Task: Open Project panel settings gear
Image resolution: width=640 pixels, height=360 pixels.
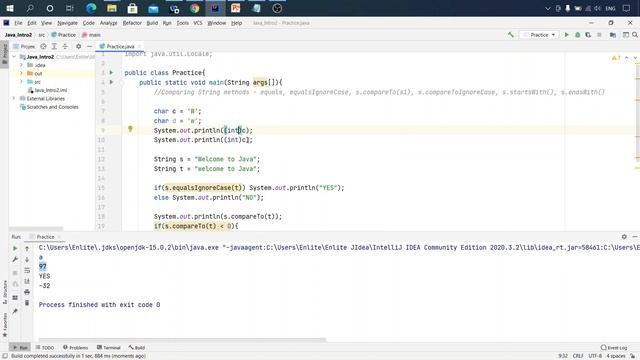Action: pos(78,47)
